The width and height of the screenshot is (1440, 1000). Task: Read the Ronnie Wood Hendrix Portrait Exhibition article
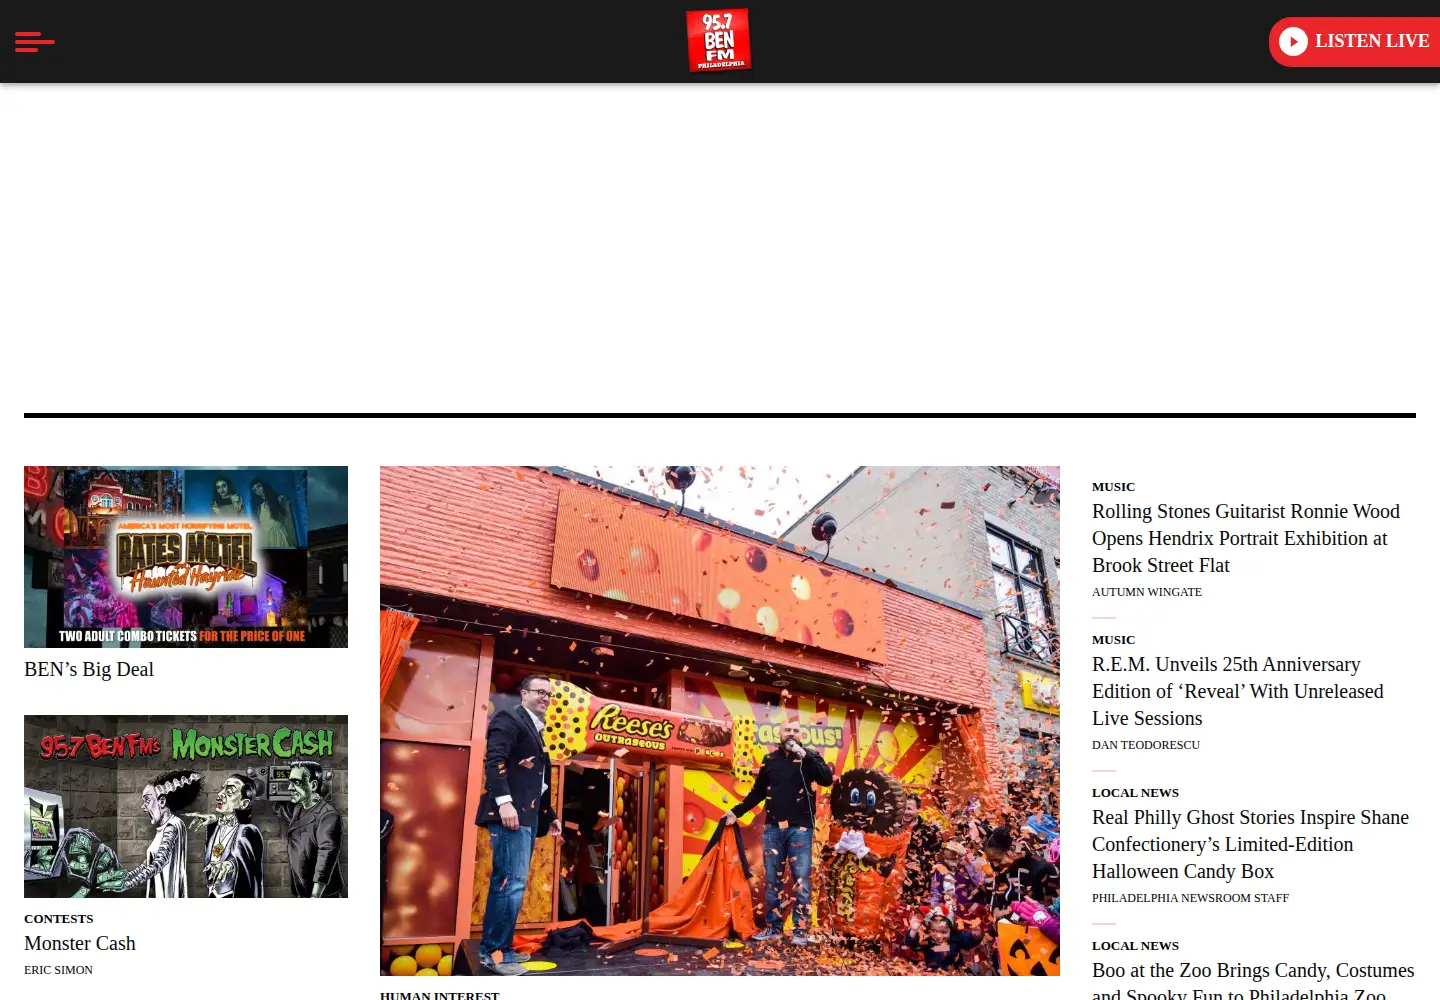point(1246,538)
